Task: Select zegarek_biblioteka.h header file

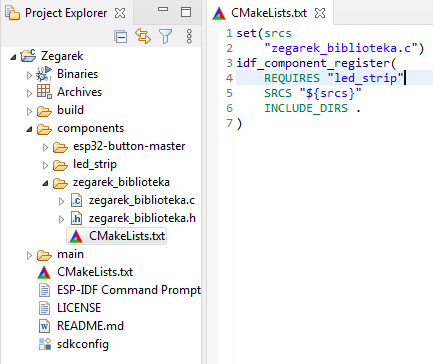Action: pos(142,218)
